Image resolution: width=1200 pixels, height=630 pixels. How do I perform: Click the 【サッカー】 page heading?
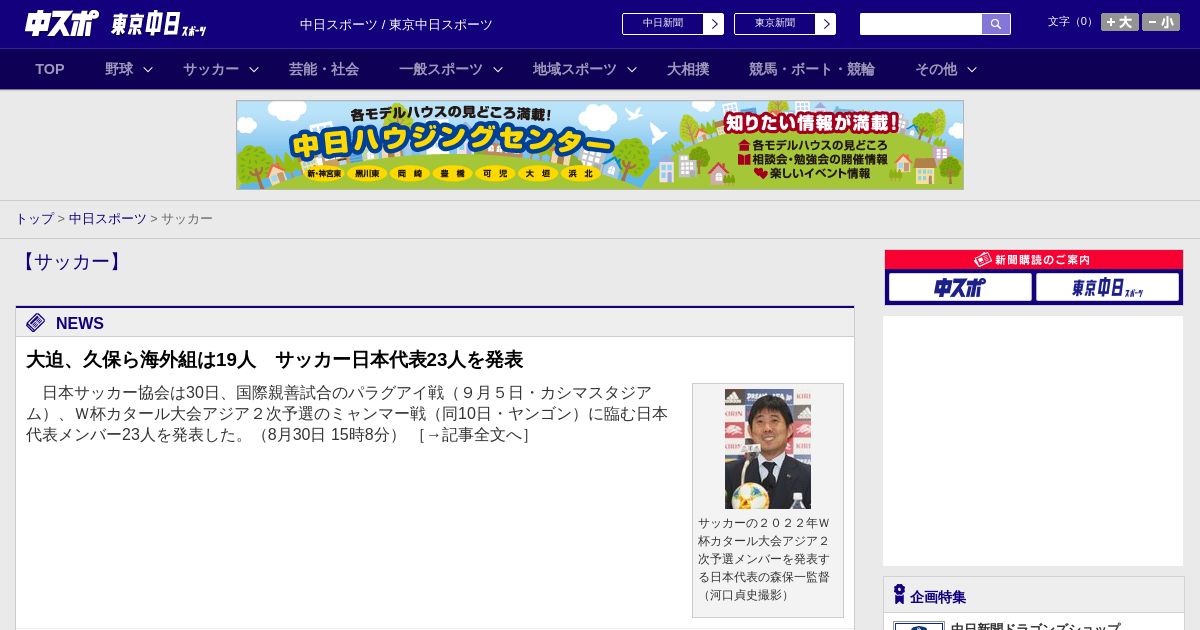(x=72, y=262)
